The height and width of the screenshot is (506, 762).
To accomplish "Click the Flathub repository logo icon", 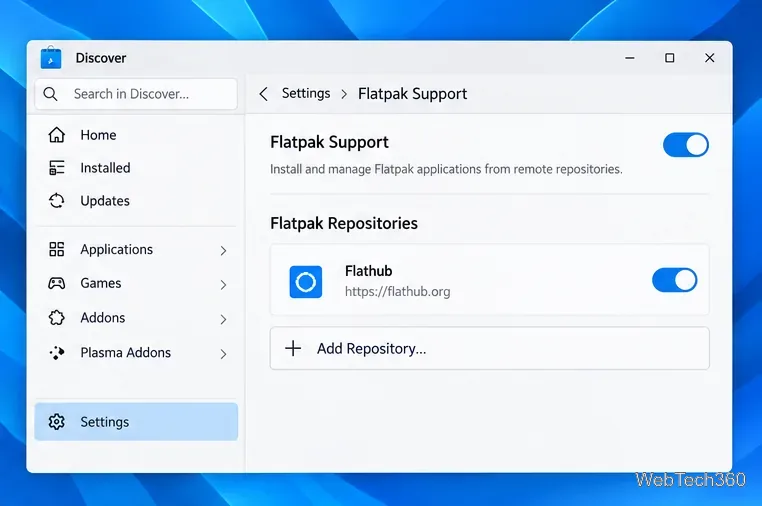I will pos(306,281).
